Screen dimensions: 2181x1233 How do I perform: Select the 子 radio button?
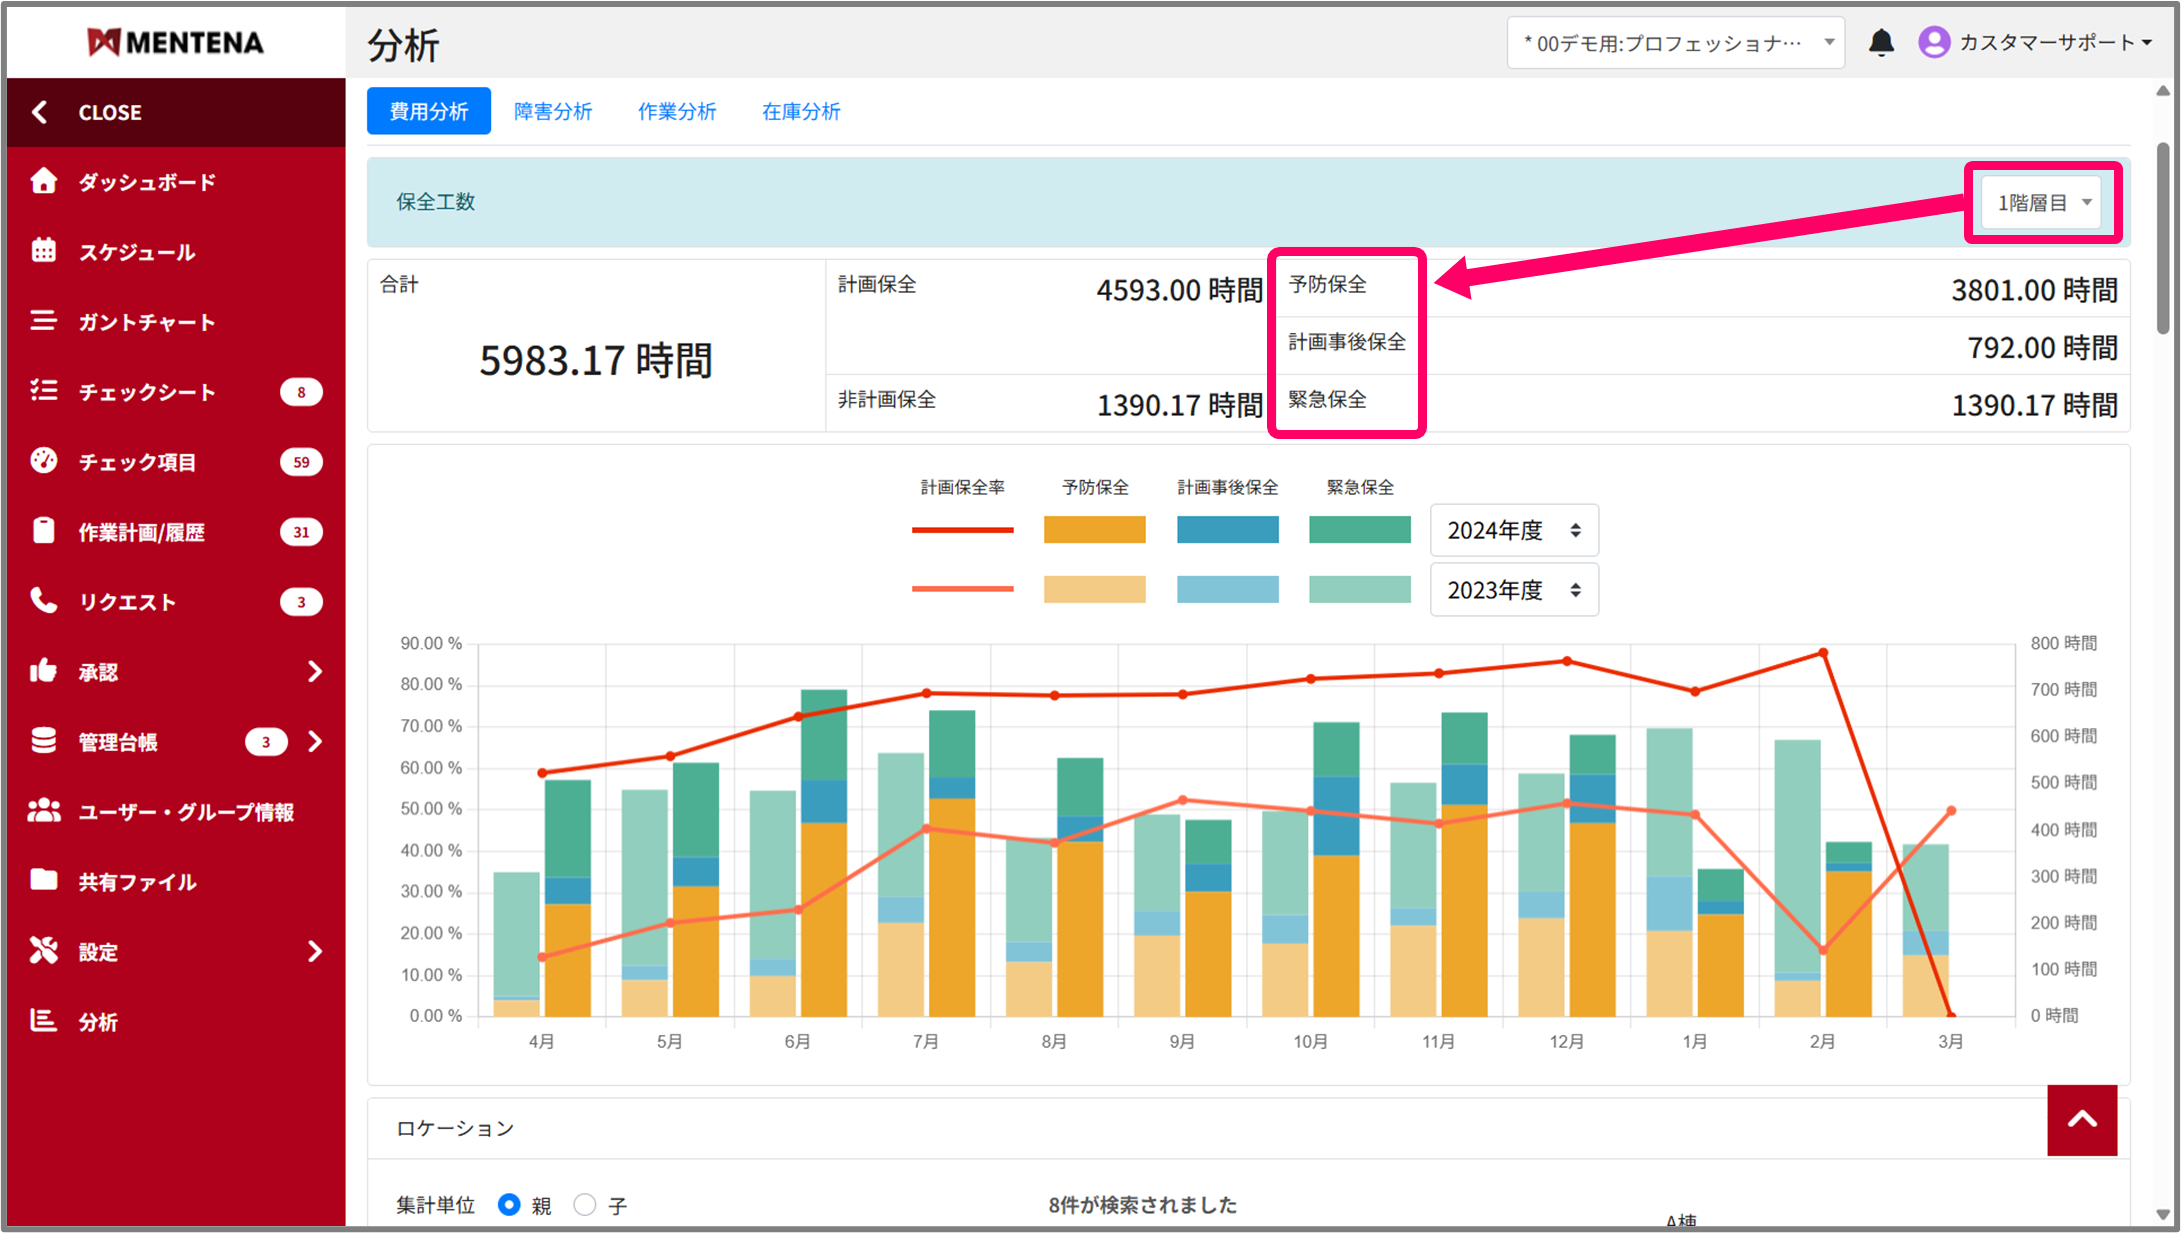585,1205
